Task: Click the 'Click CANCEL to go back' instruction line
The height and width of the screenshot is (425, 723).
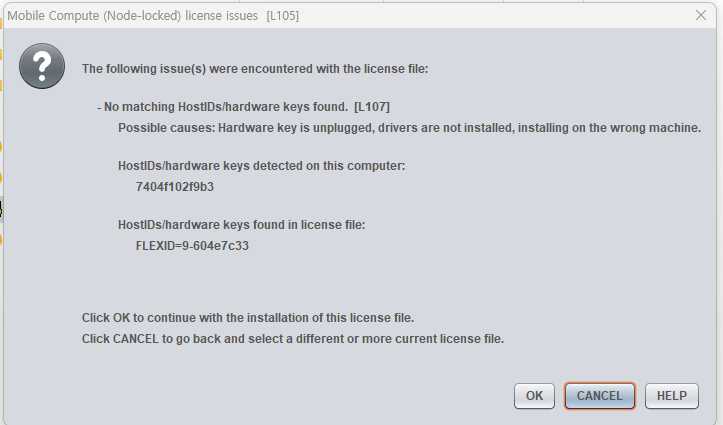Action: pos(292,339)
